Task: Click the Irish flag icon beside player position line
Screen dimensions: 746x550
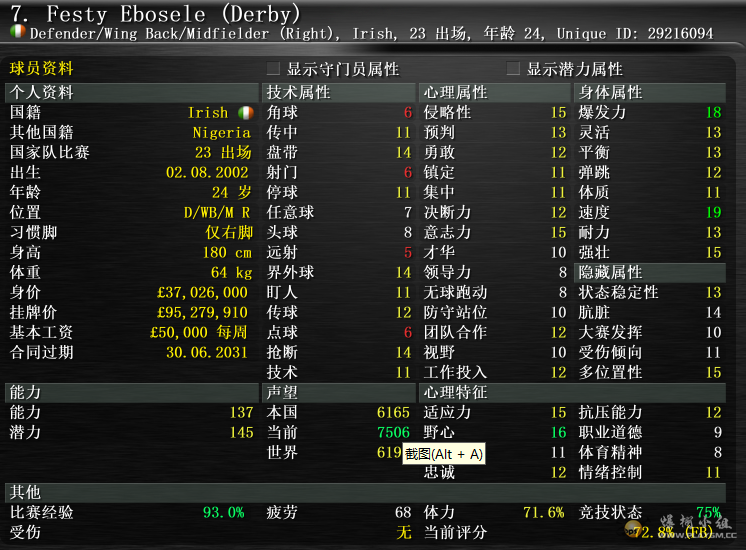Action: coord(17,33)
